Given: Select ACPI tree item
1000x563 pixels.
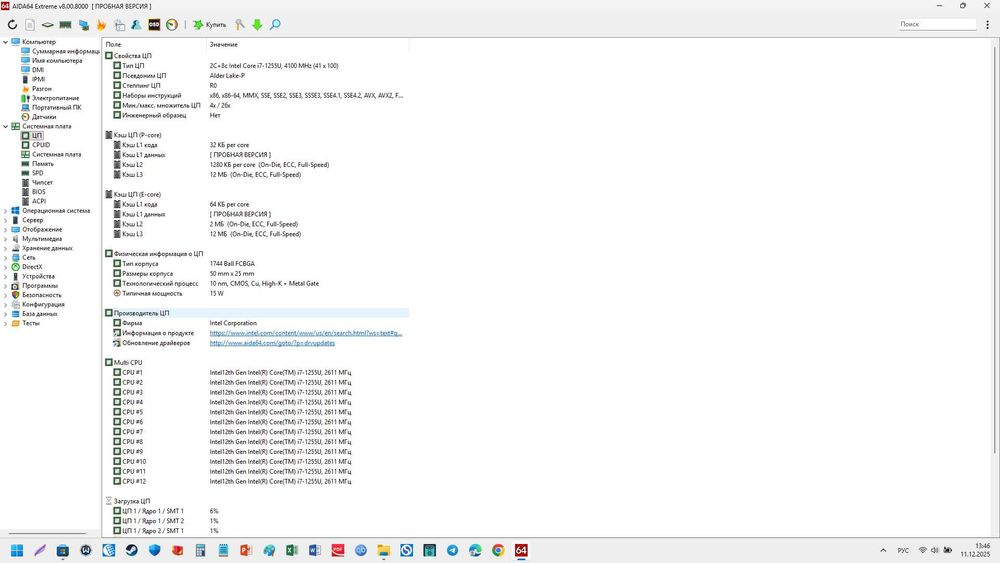Looking at the screenshot, I should click(39, 201).
